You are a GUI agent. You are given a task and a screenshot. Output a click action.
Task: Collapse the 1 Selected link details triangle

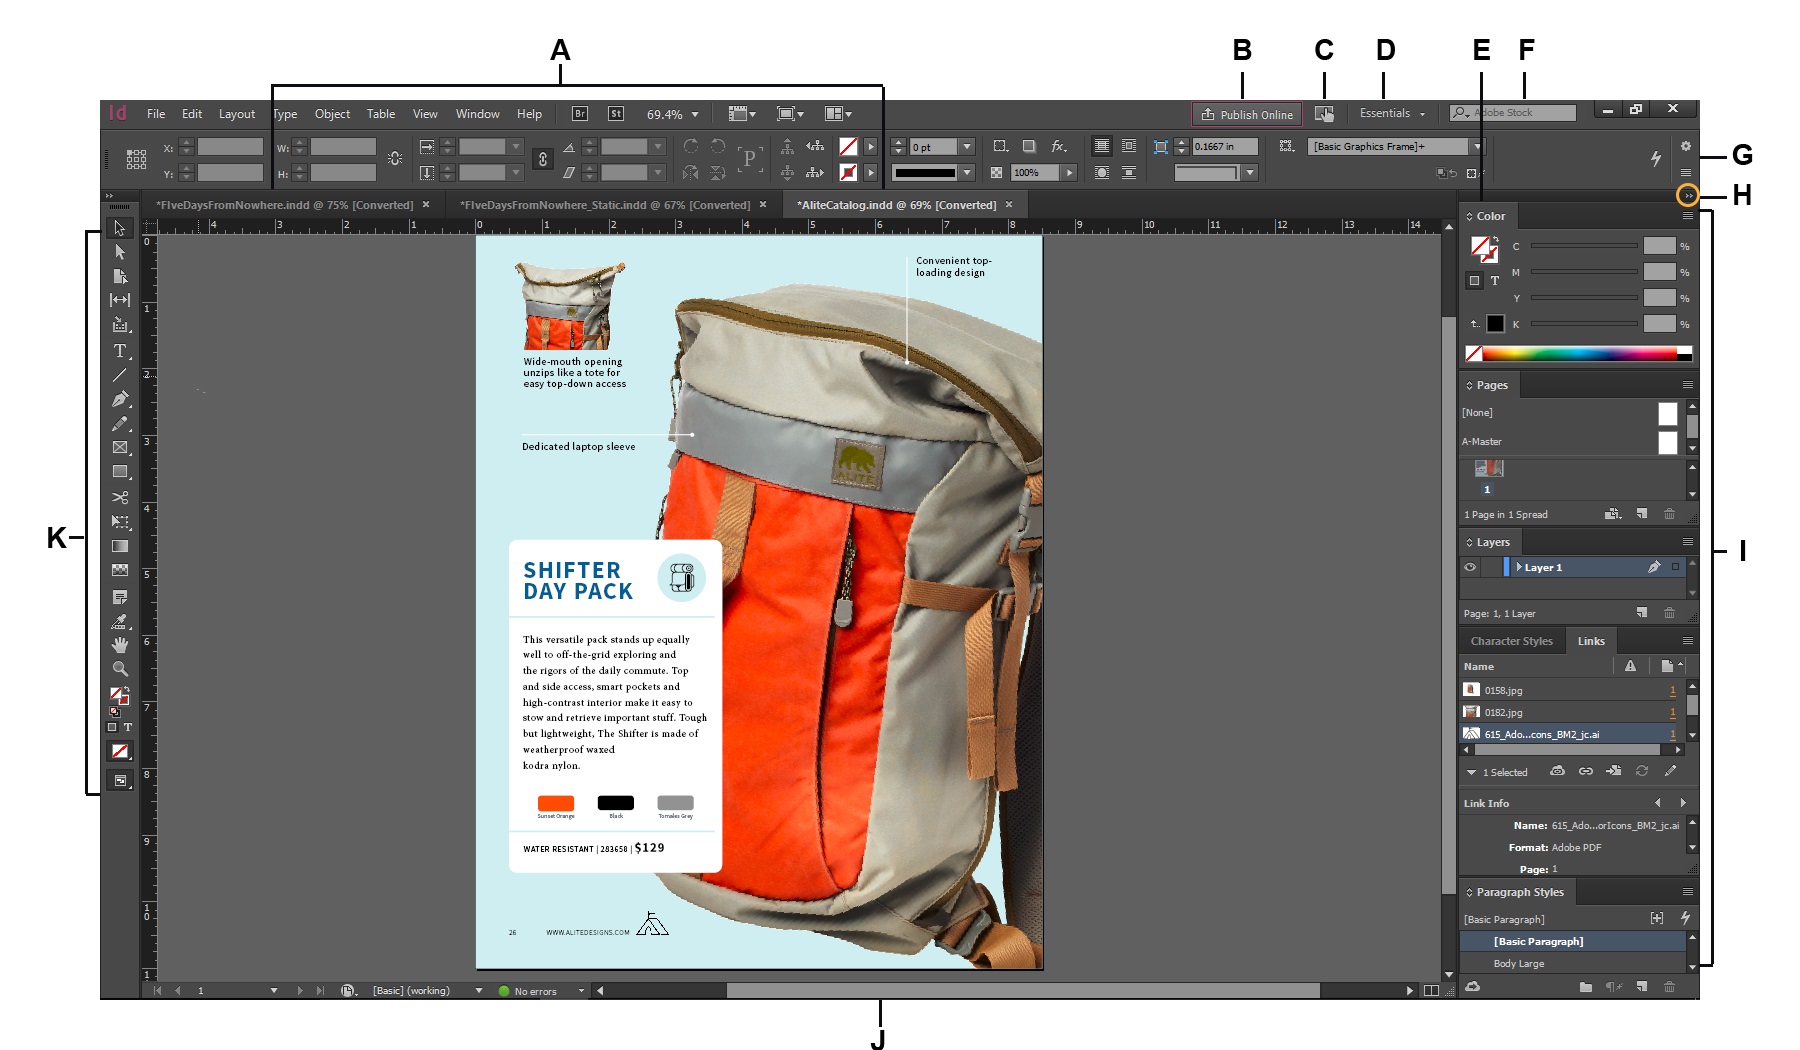1471,772
